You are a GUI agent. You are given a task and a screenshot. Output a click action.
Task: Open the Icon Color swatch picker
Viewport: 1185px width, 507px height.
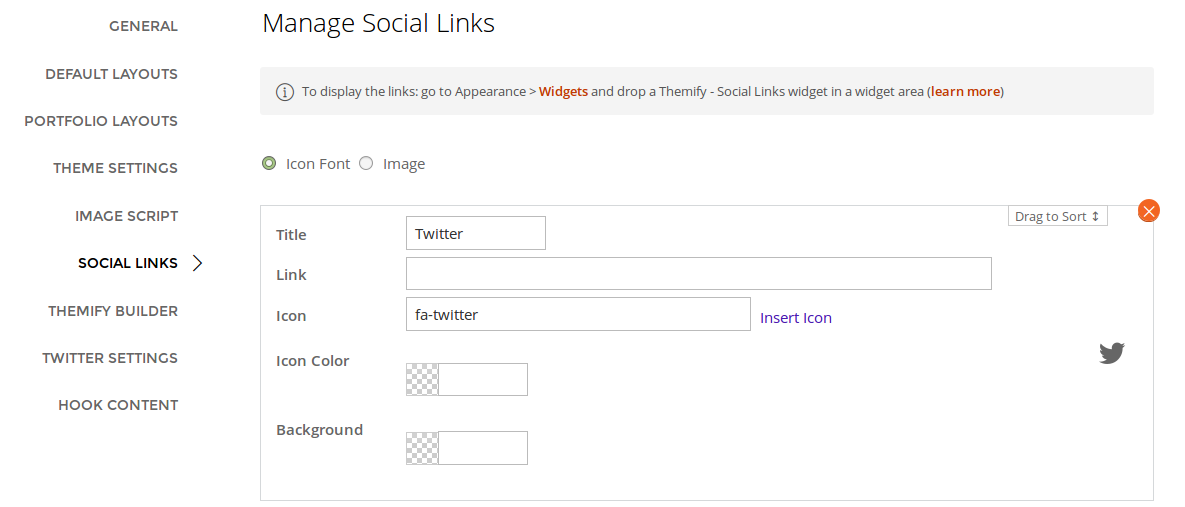pos(422,380)
